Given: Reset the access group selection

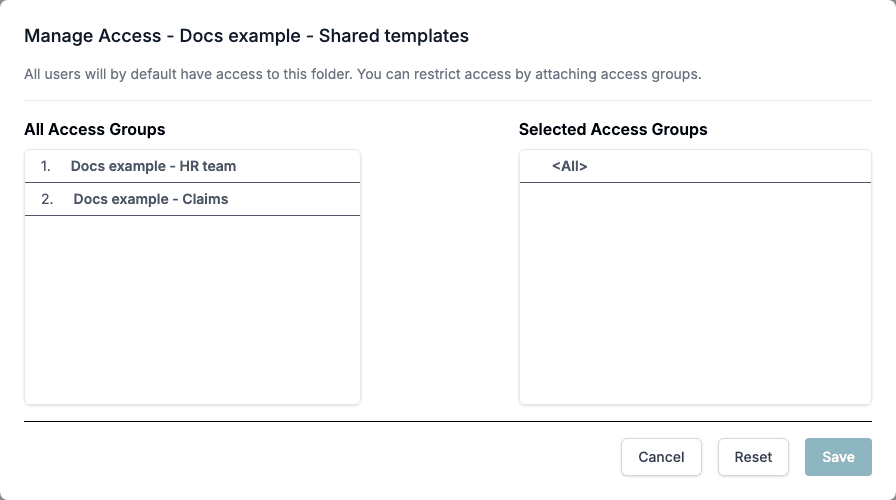Looking at the screenshot, I should pyautogui.click(x=753, y=457).
